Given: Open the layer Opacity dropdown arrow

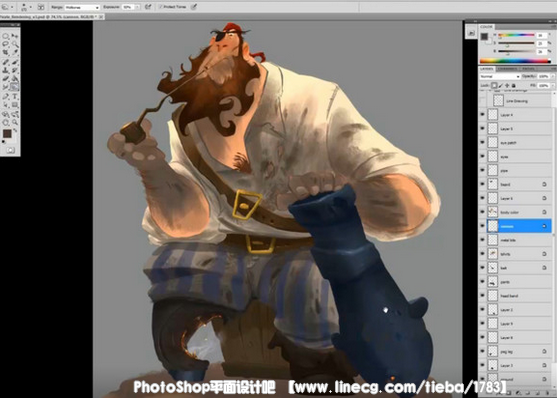Looking at the screenshot, I should point(553,77).
